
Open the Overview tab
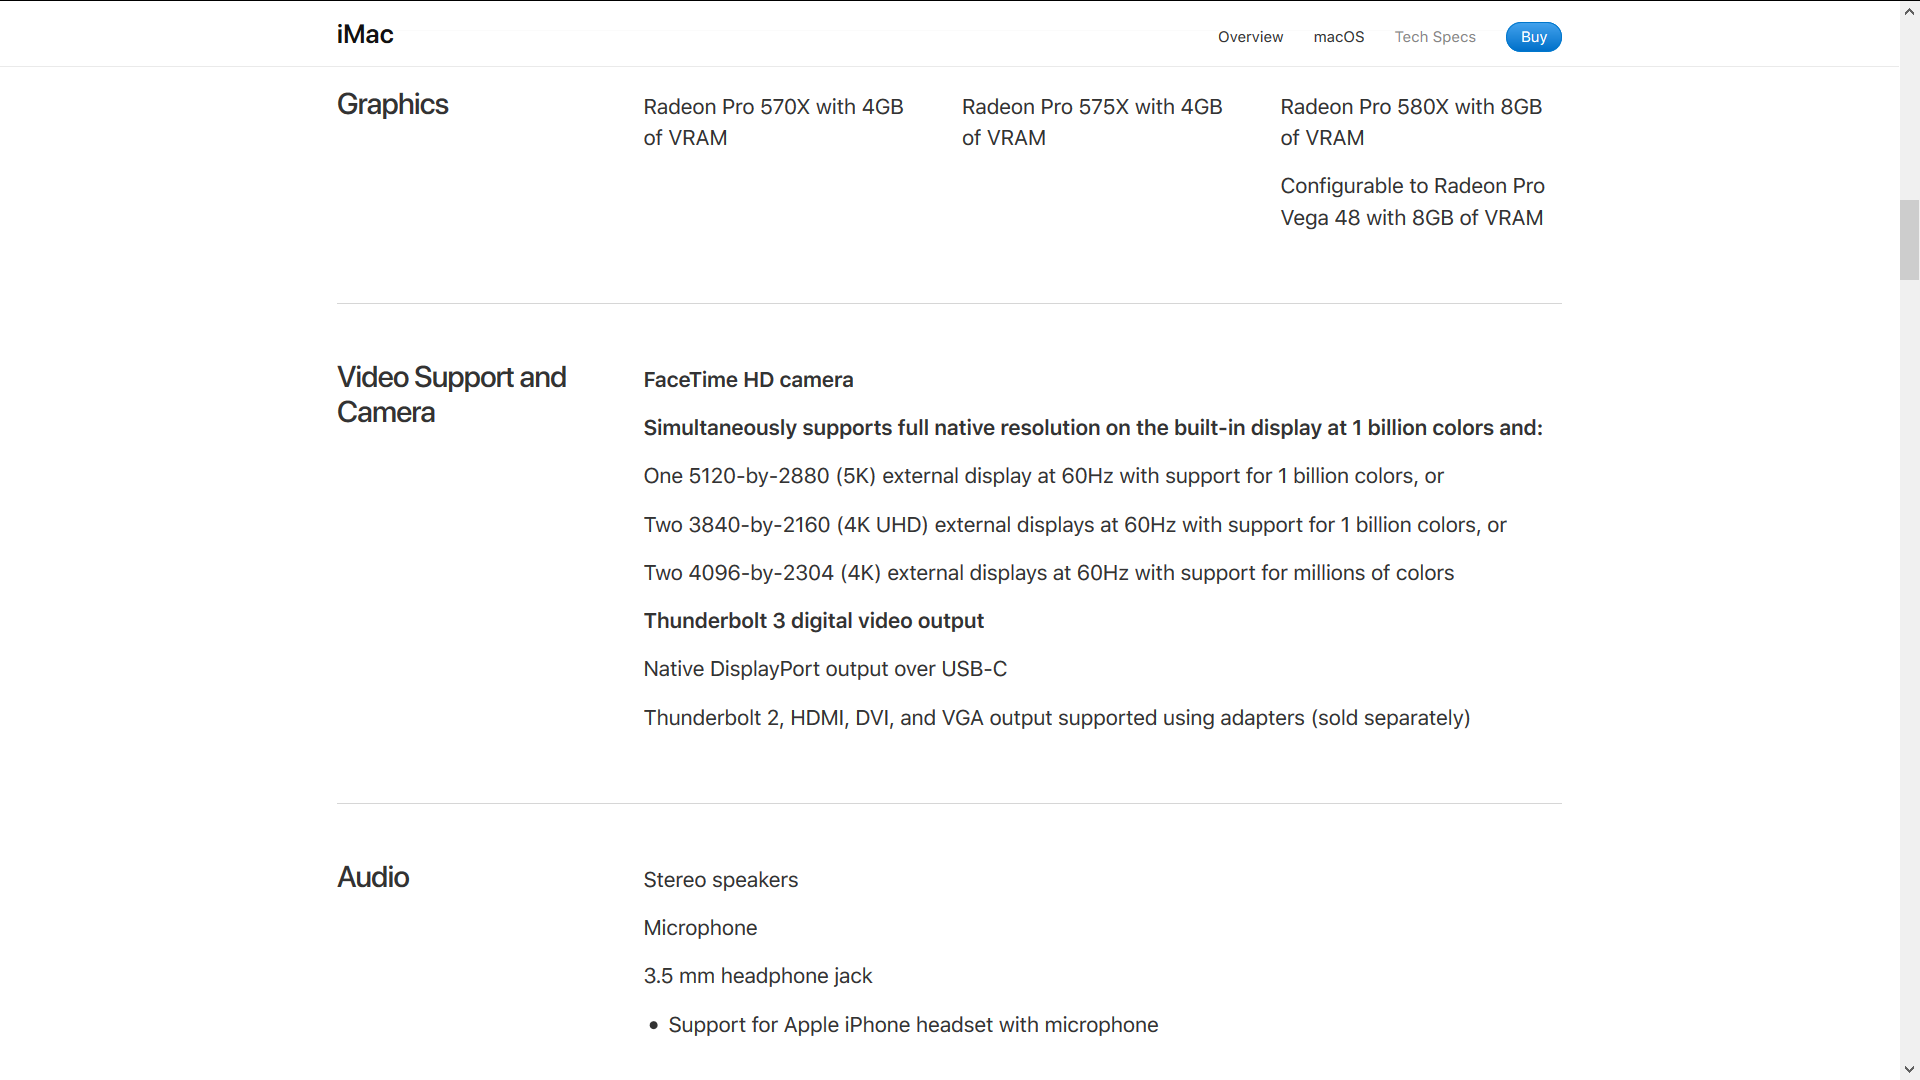point(1250,37)
